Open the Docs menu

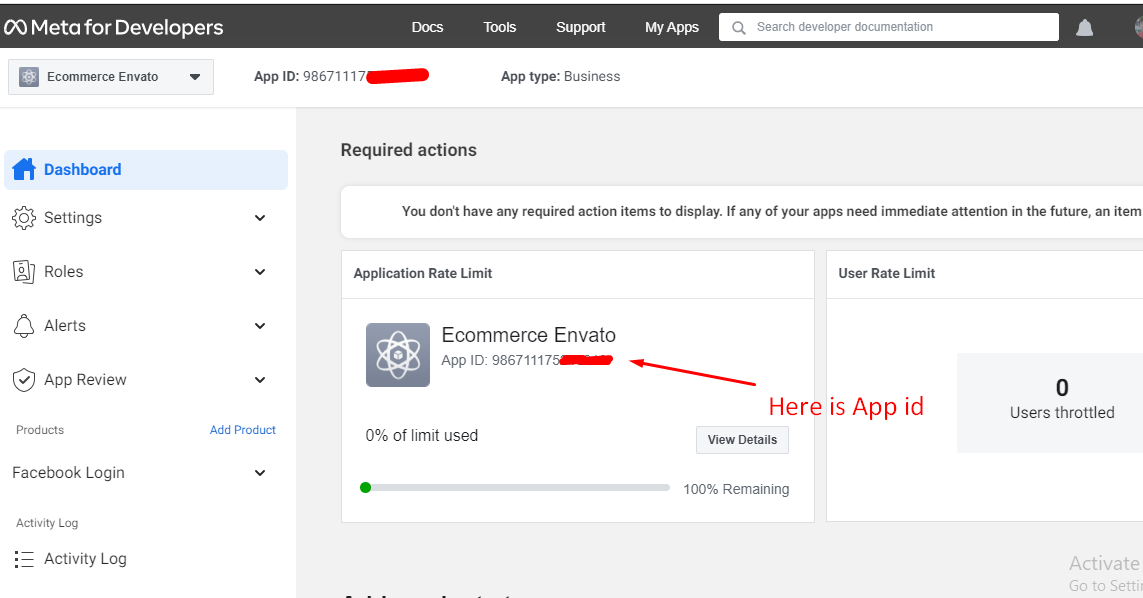(x=427, y=27)
